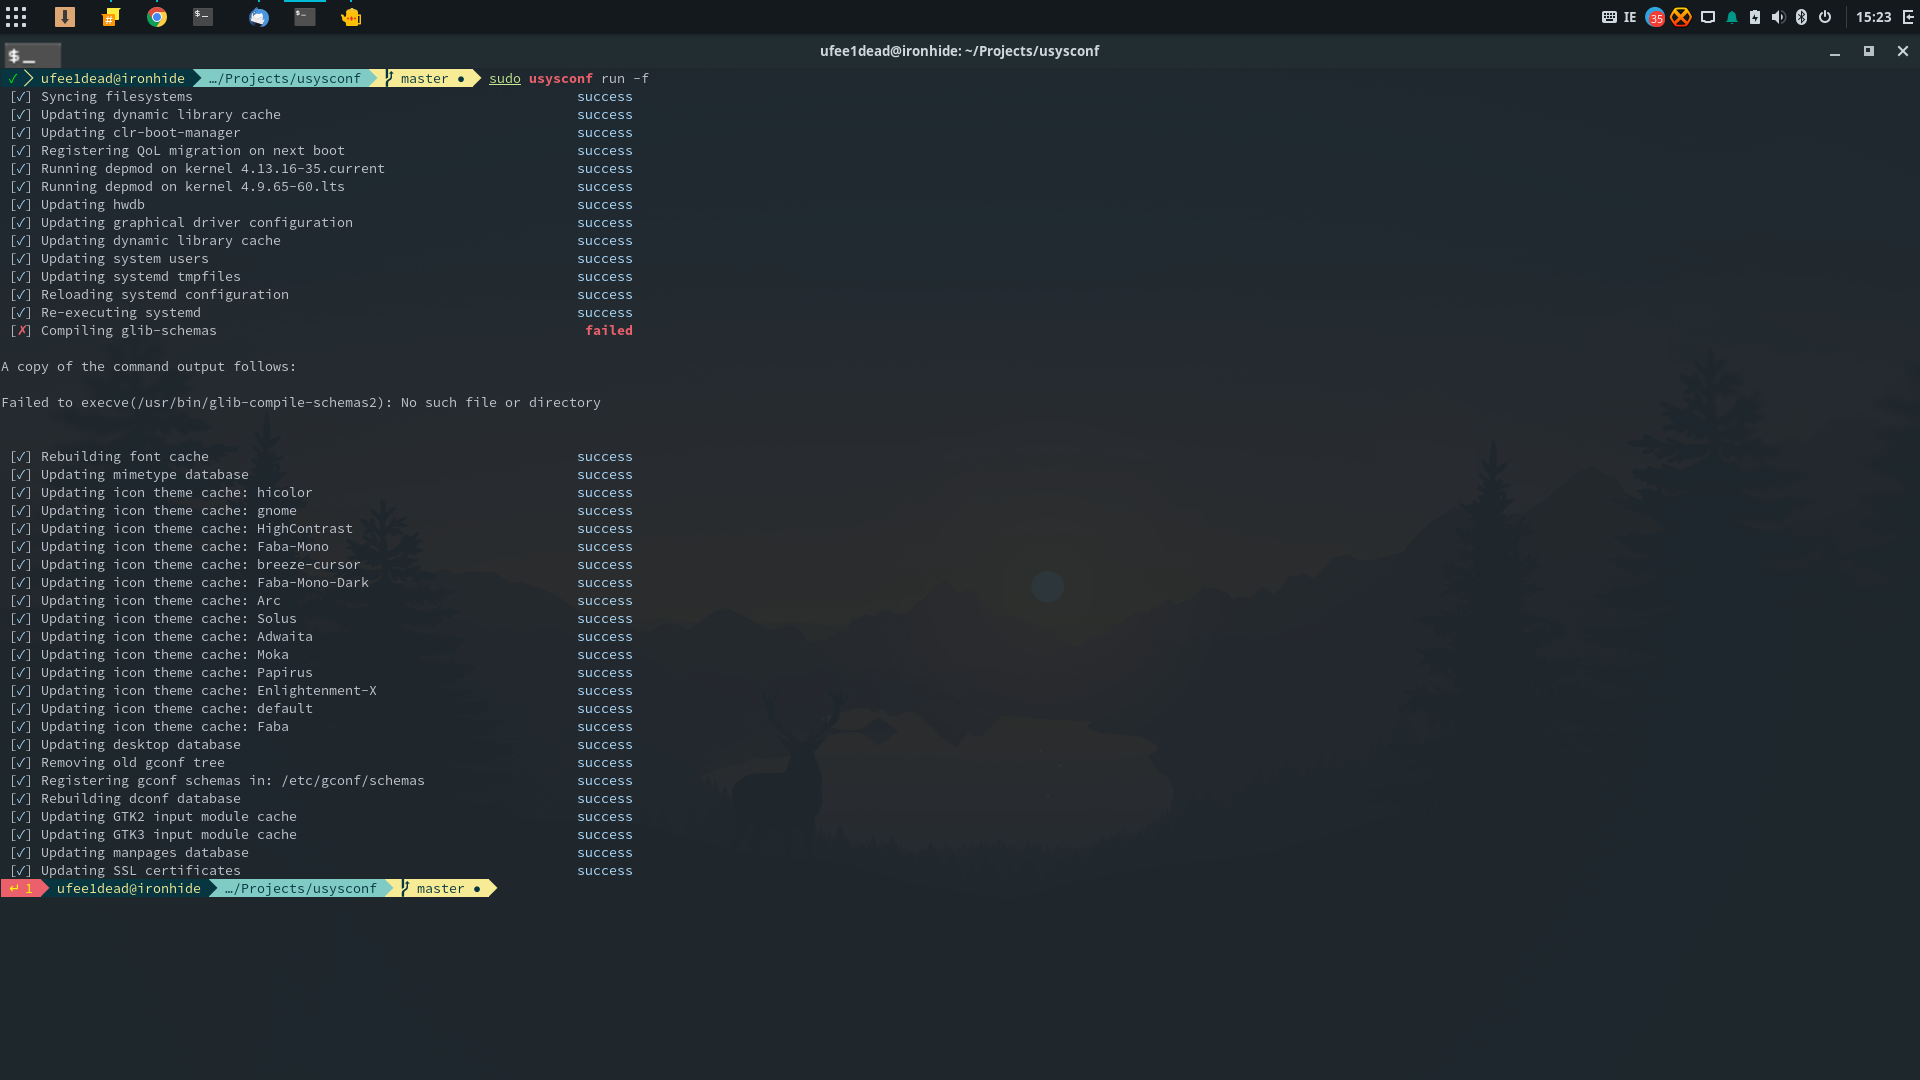Image resolution: width=1920 pixels, height=1080 pixels.
Task: Click icon theme cache: Enlightenment-X line
Action: [209, 690]
